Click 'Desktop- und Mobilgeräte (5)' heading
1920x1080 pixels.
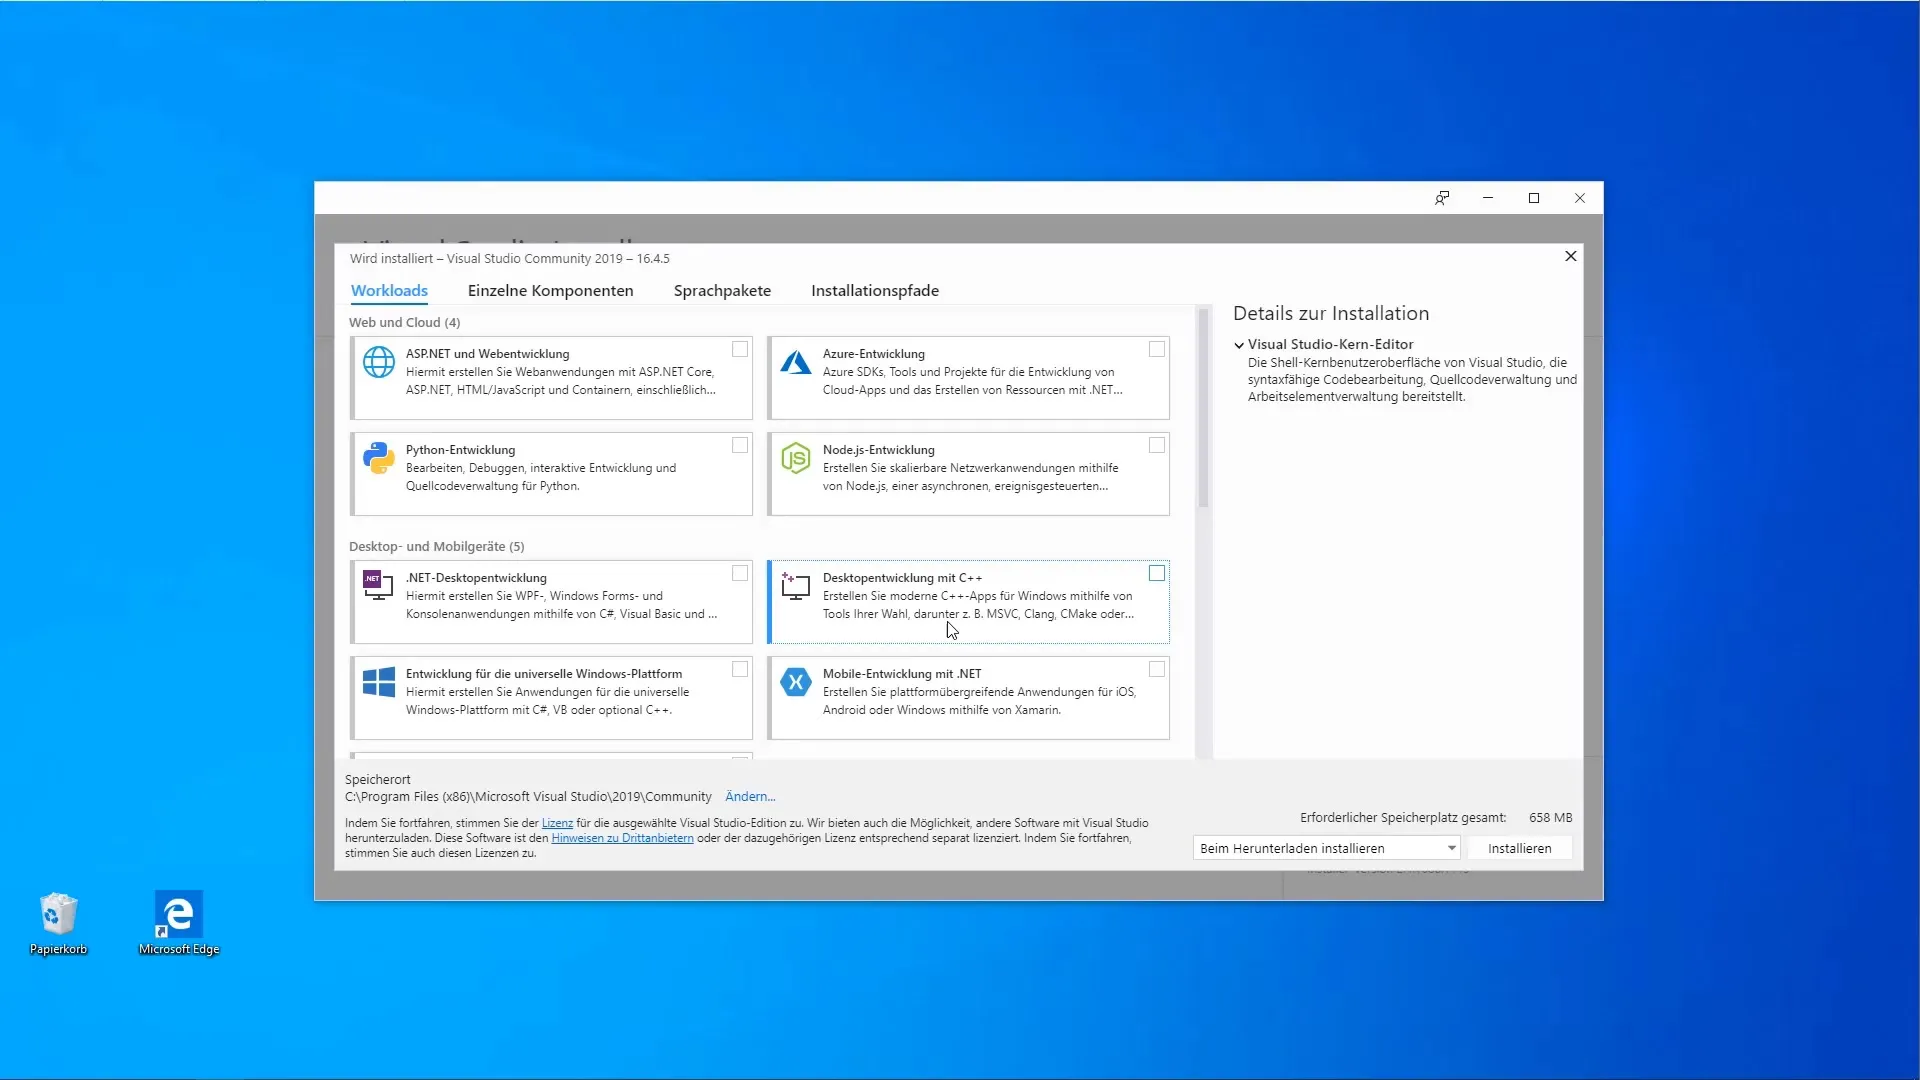[436, 546]
